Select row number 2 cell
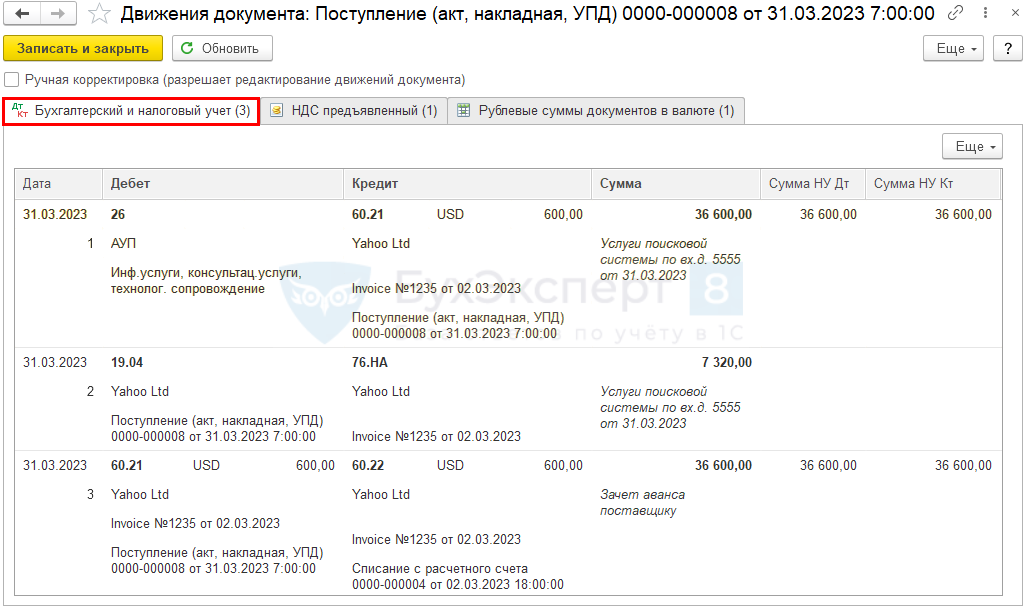The image size is (1023, 607). tap(90, 392)
